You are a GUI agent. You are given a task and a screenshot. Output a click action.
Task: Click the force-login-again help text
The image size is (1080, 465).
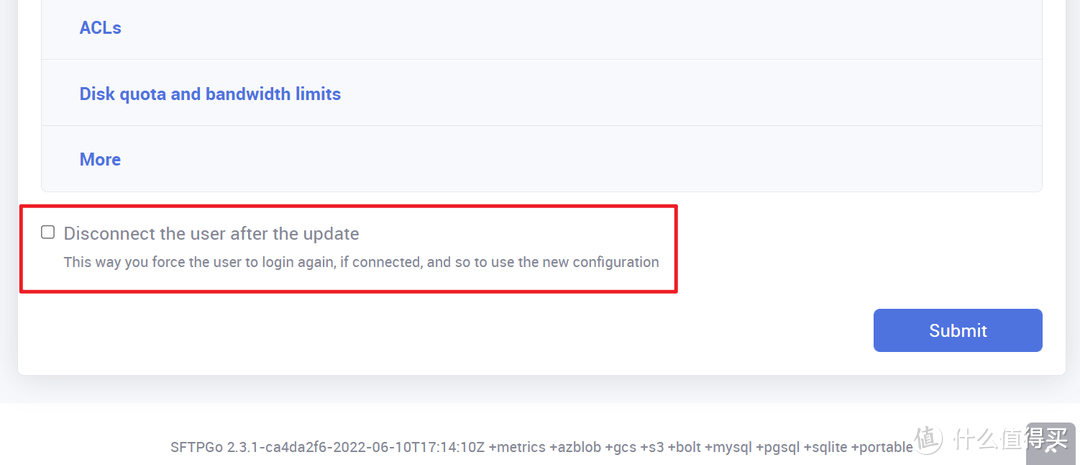[x=361, y=262]
